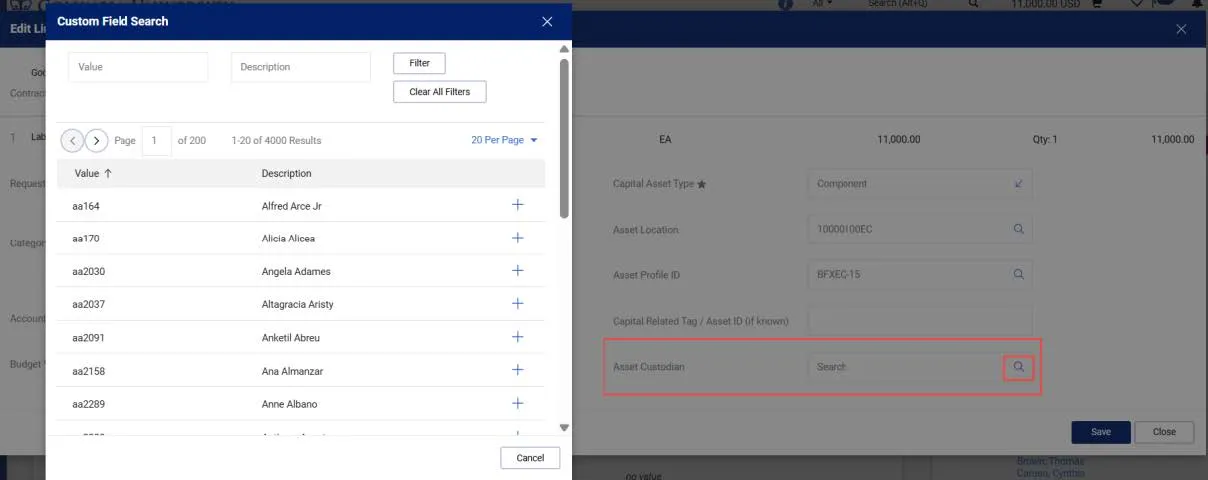Click the Description filter input field

[x=300, y=67]
